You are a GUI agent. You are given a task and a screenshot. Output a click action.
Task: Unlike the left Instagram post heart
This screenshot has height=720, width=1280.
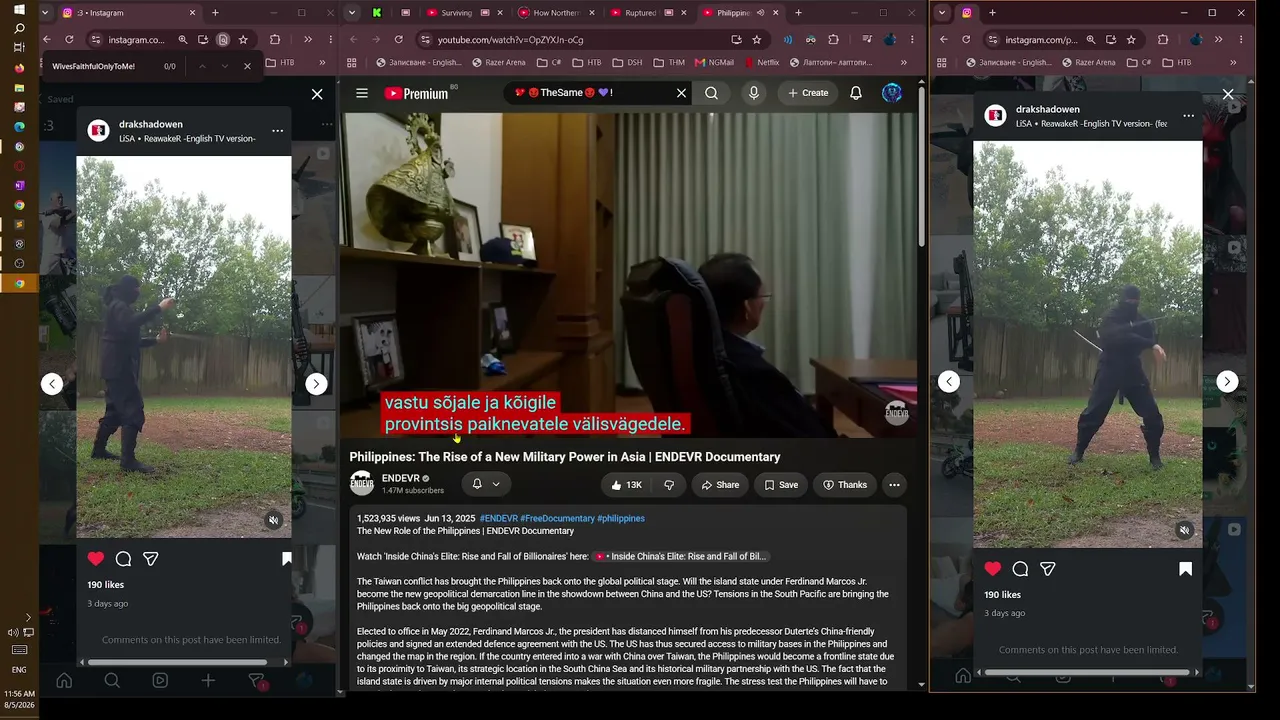point(96,559)
